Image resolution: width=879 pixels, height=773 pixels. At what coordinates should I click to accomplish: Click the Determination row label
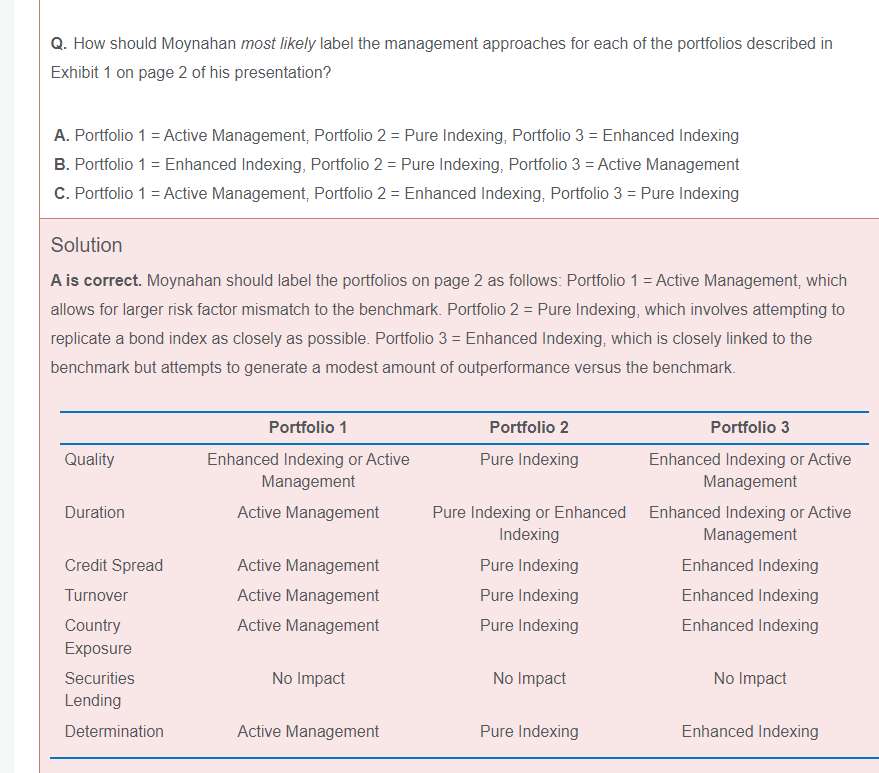click(x=114, y=731)
